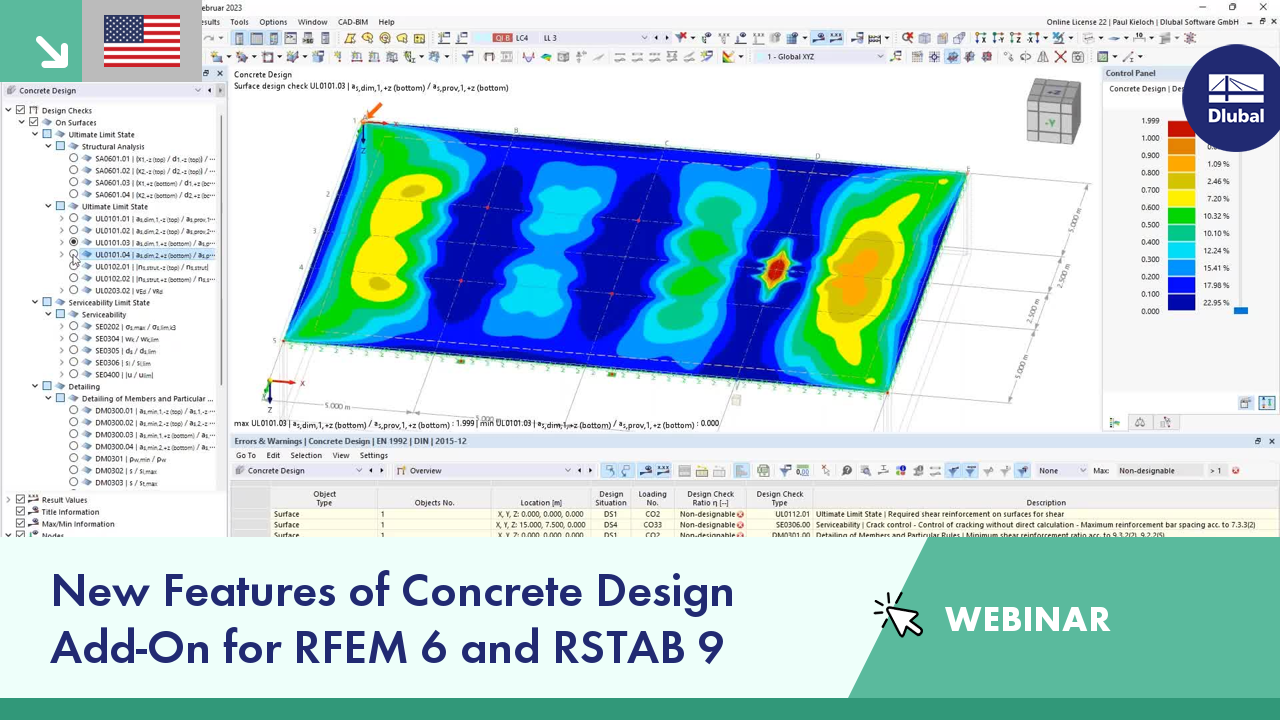Toggle the Title Information checkbox
The width and height of the screenshot is (1280, 720).
click(20, 511)
